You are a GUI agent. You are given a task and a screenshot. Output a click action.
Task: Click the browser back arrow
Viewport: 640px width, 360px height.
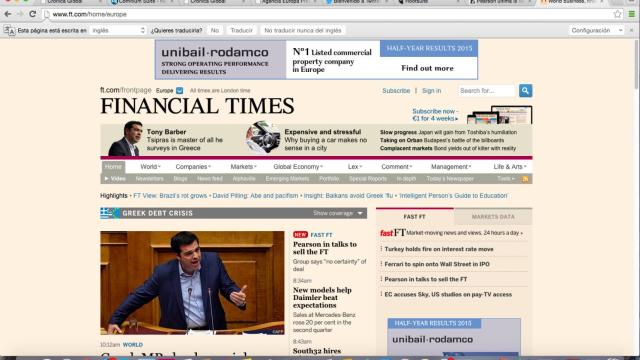(7, 14)
